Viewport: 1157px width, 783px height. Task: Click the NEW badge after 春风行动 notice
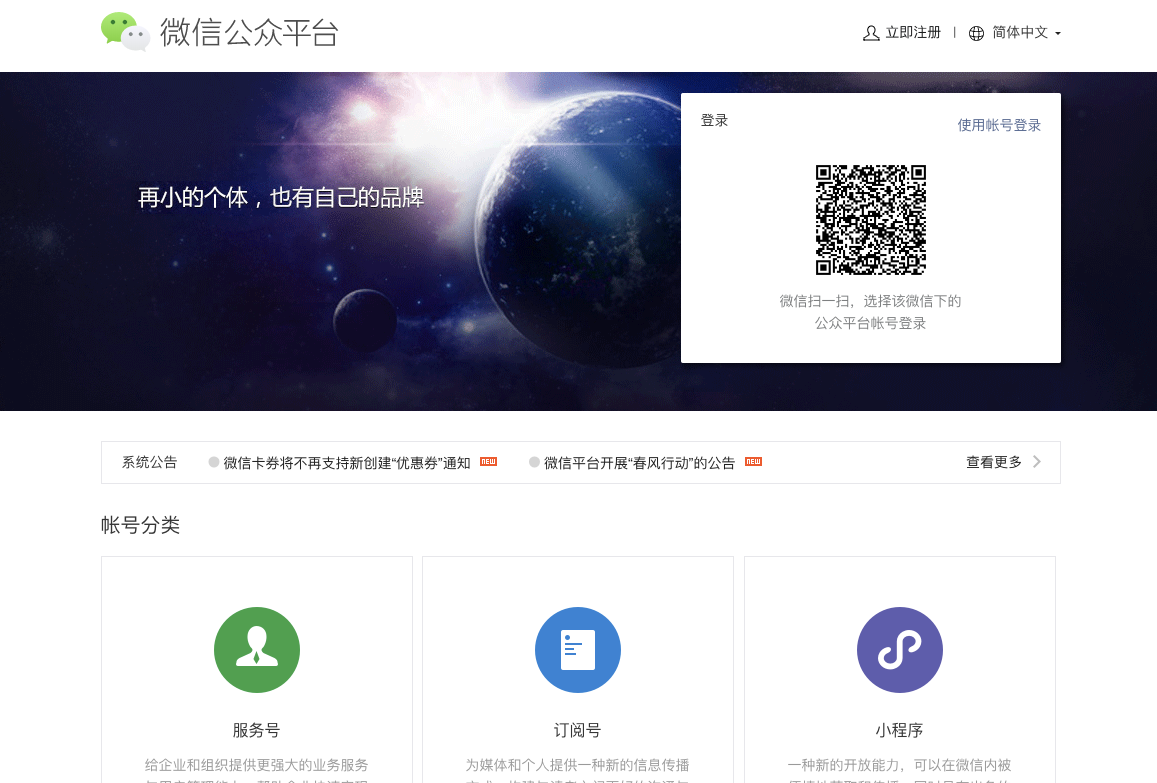[753, 462]
